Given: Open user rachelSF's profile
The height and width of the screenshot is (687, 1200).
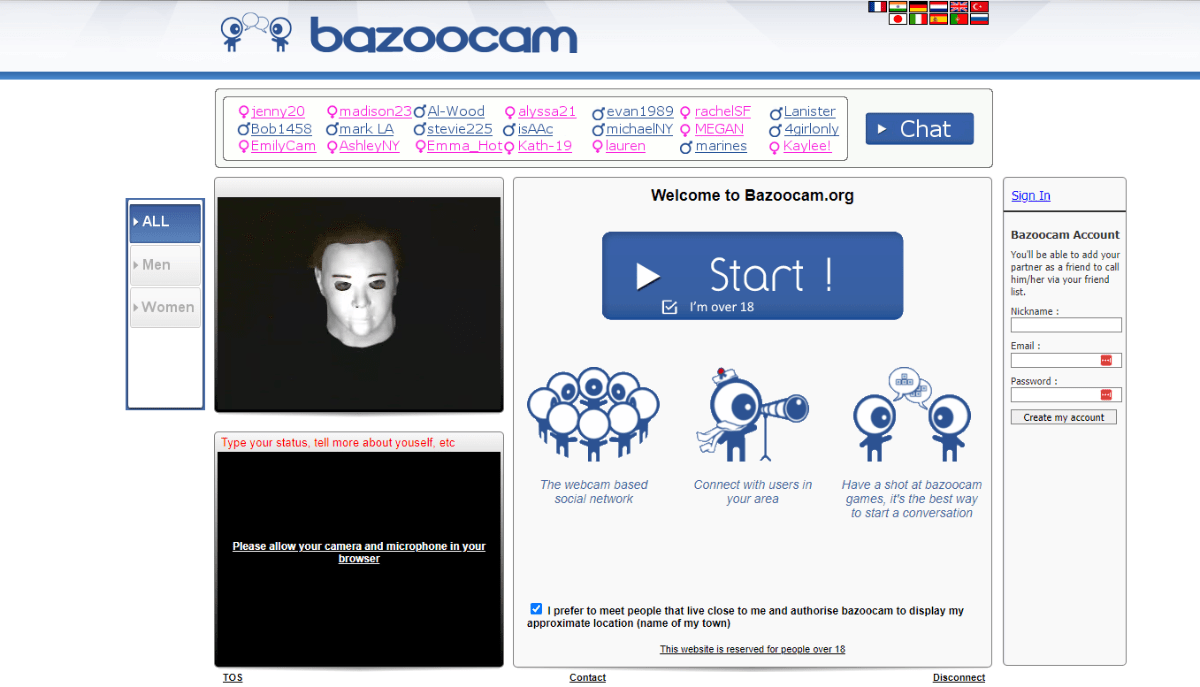Looking at the screenshot, I should (x=723, y=112).
